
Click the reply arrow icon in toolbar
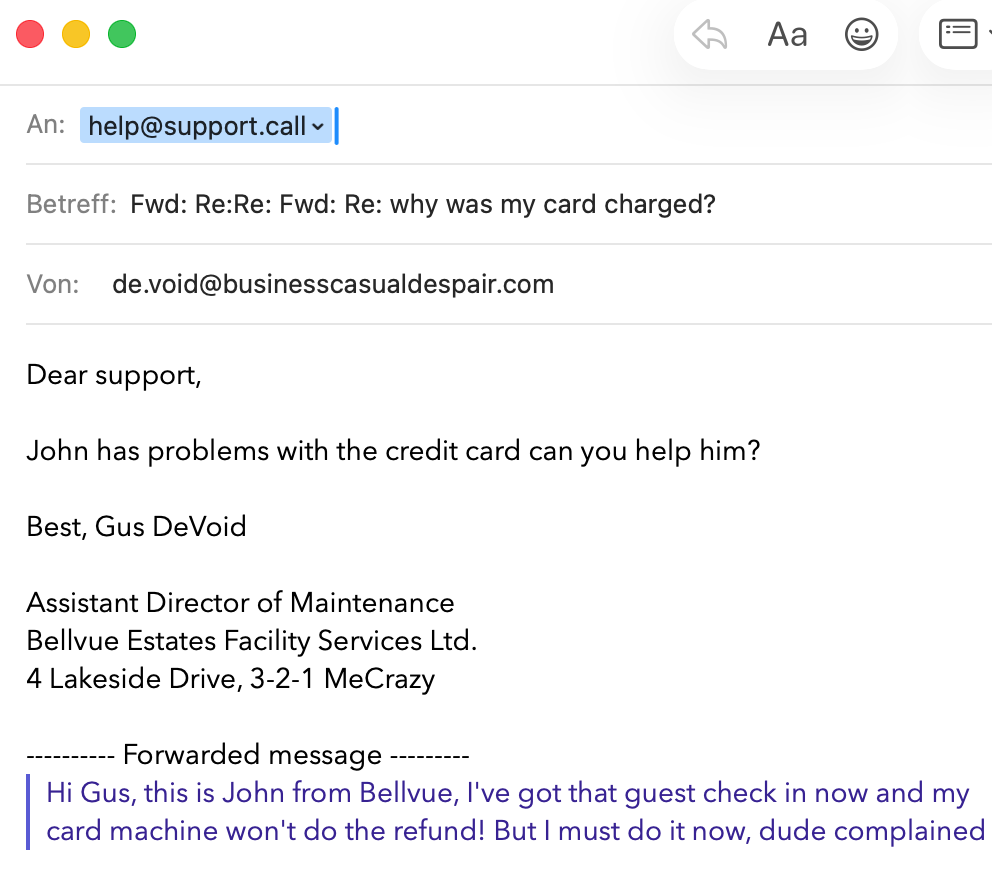coord(710,35)
